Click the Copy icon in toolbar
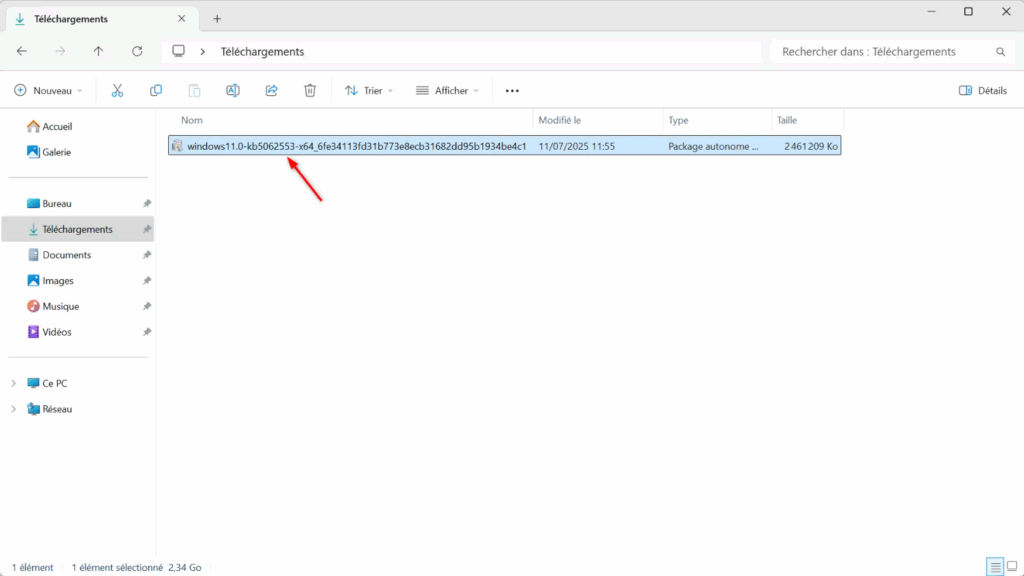The image size is (1024, 576). click(x=156, y=91)
